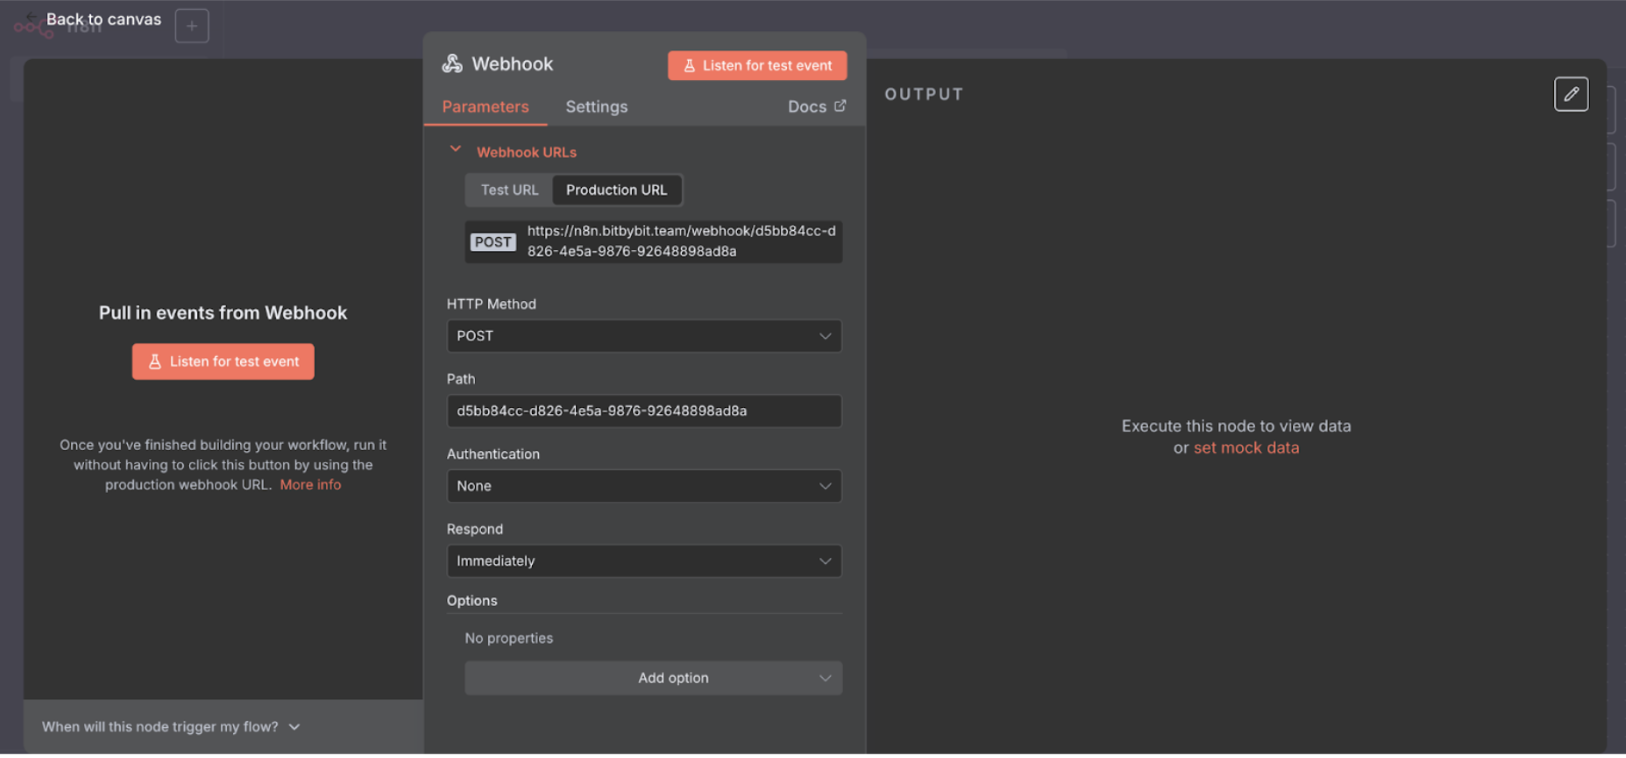Click the set mock data link
The width and height of the screenshot is (1626, 758).
coord(1246,448)
